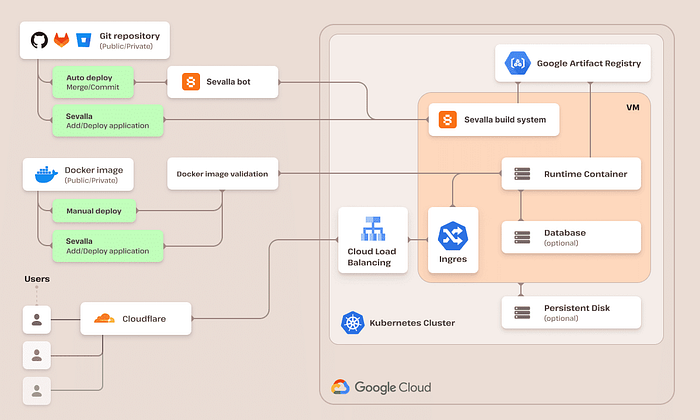Click the Sevalla build system orange icon
This screenshot has height=420, width=700.
click(x=447, y=120)
